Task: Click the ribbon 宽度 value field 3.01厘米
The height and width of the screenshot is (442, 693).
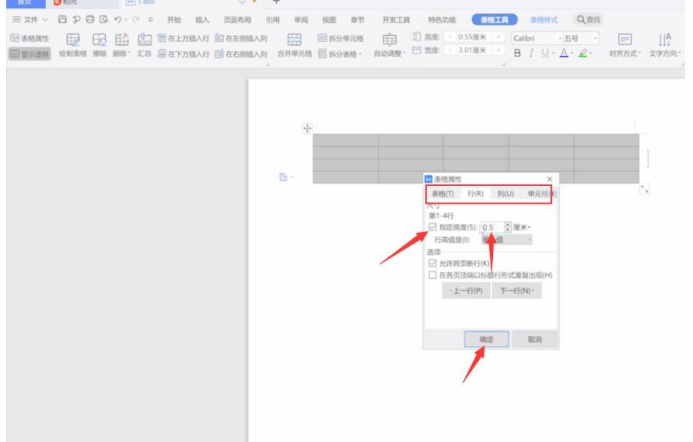Action: [x=472, y=50]
